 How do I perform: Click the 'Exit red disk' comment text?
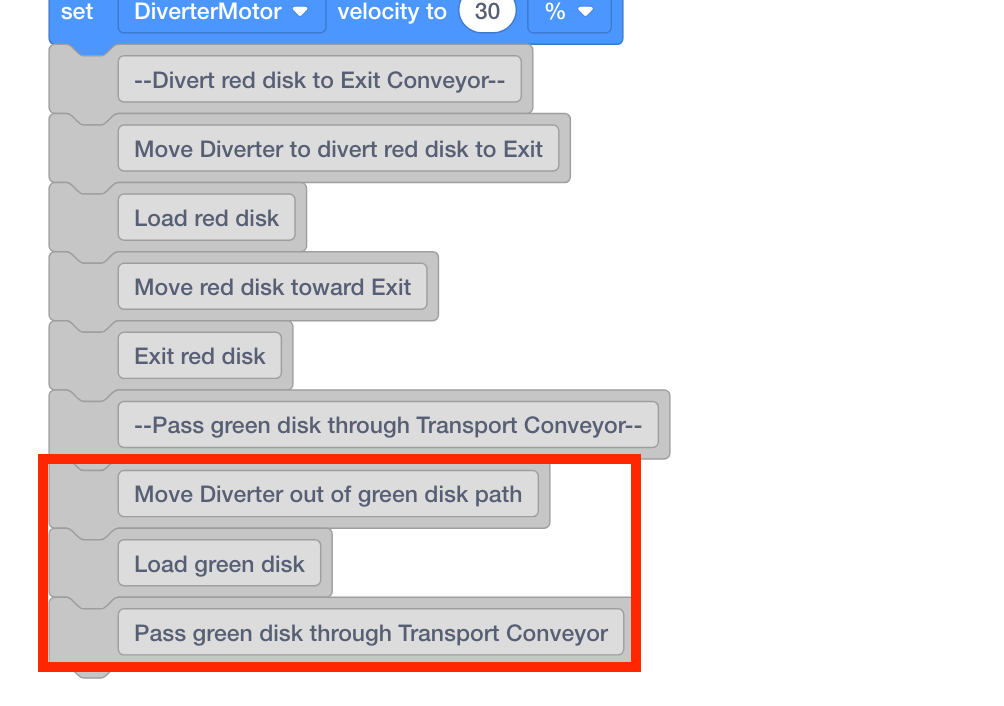pyautogui.click(x=199, y=356)
